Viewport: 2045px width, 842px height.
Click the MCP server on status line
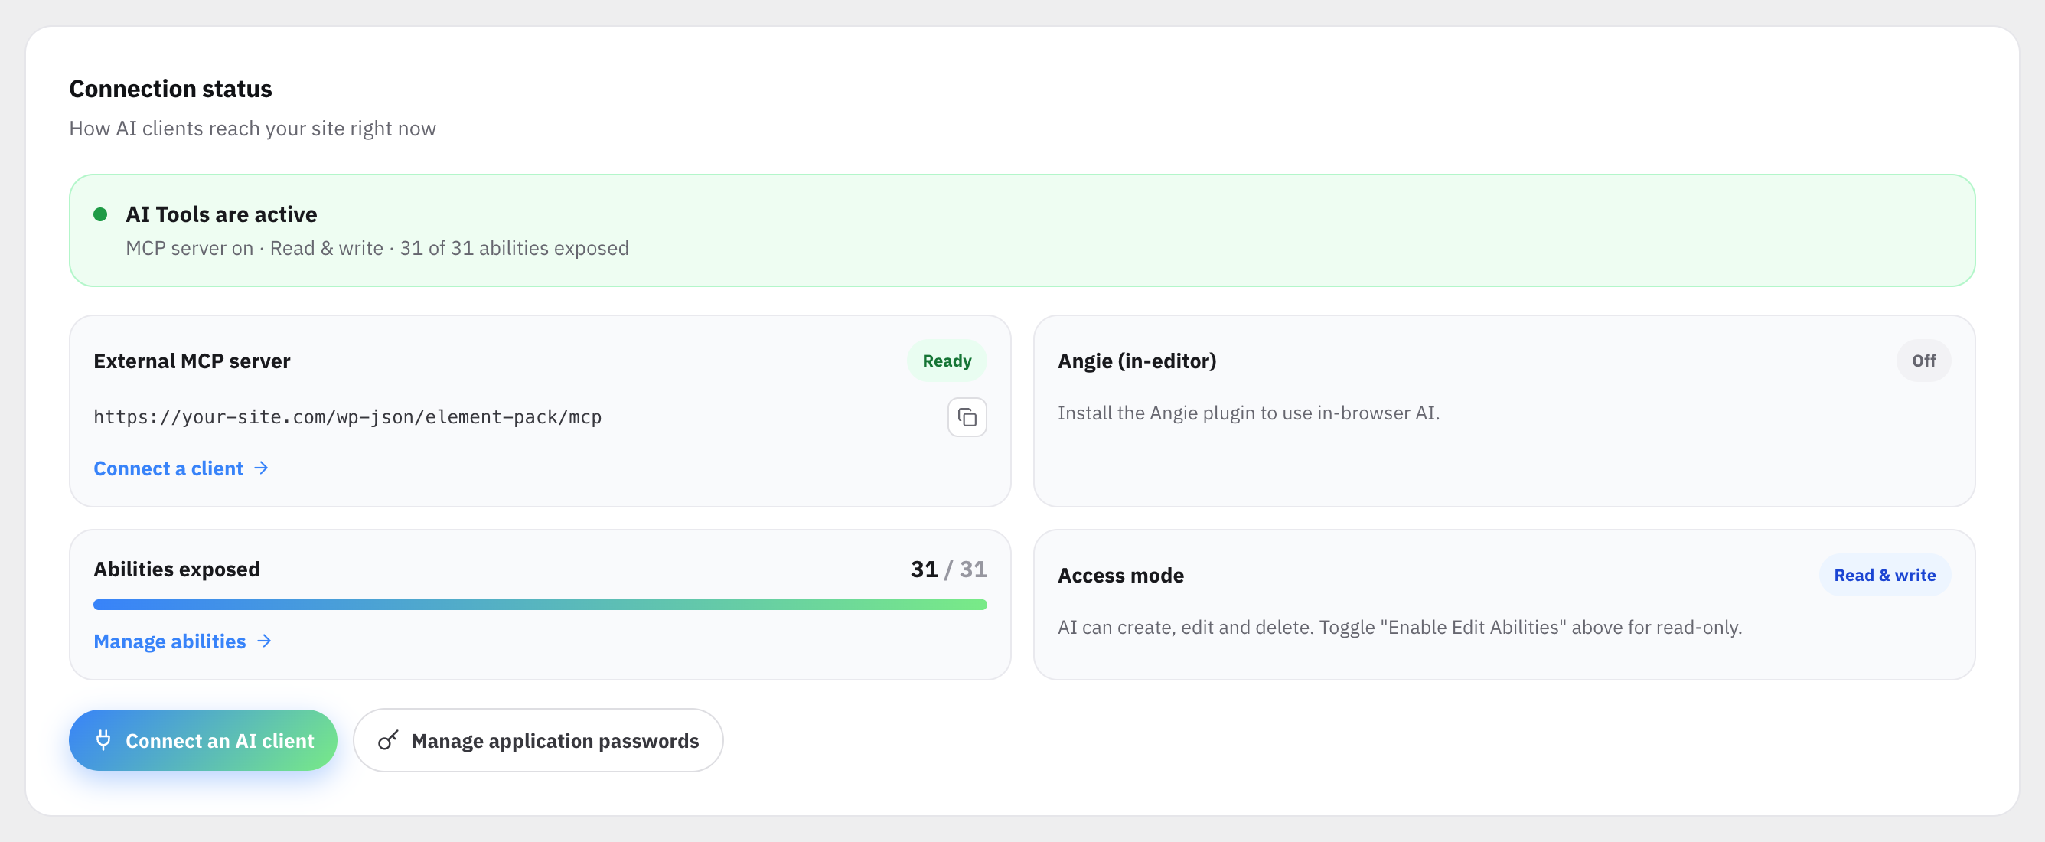[377, 248]
